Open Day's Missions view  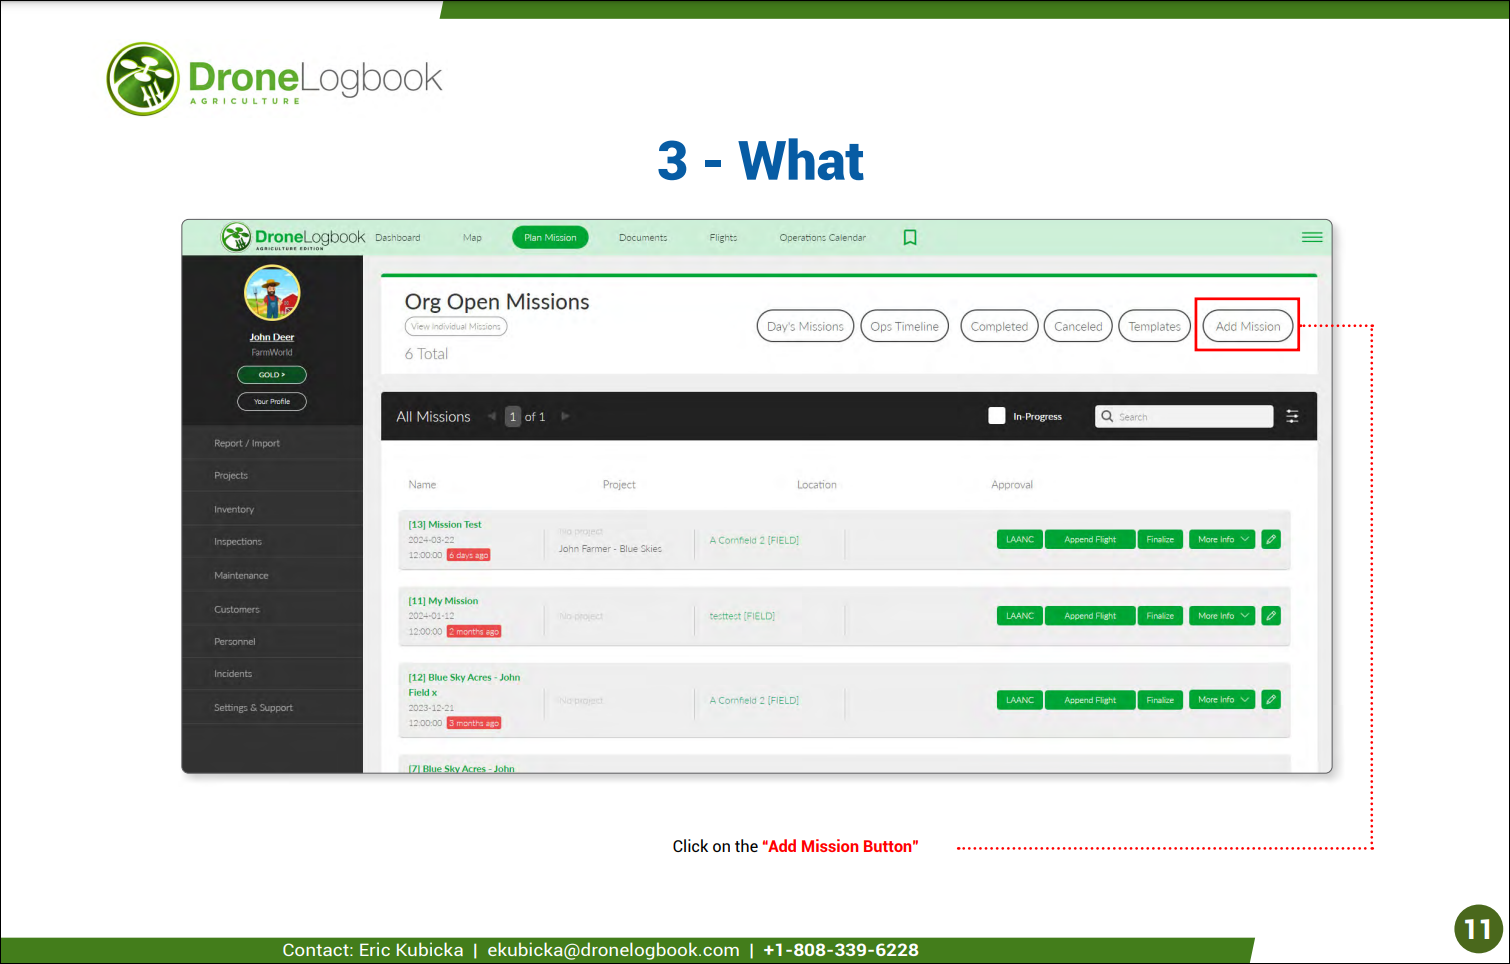tap(805, 326)
